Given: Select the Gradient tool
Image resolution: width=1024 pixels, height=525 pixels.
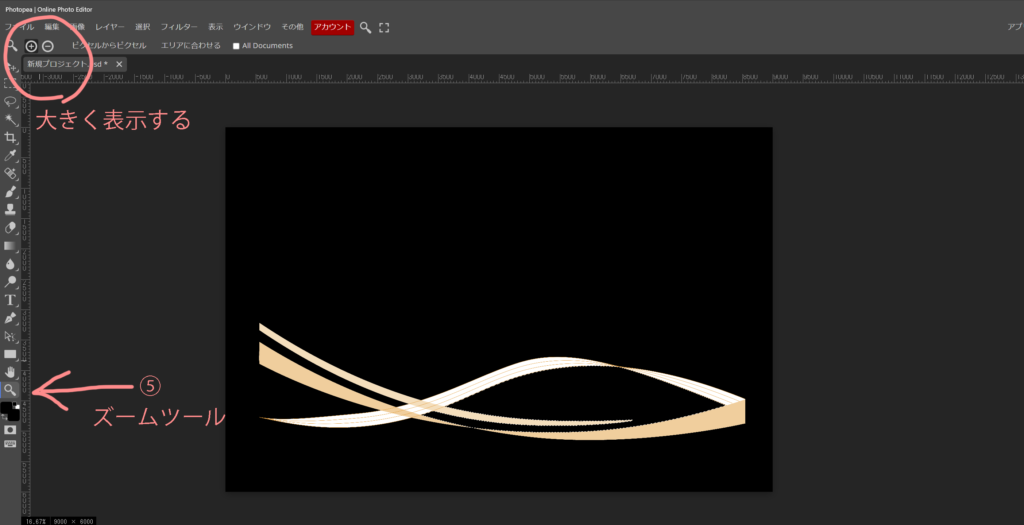Looking at the screenshot, I should (x=11, y=245).
